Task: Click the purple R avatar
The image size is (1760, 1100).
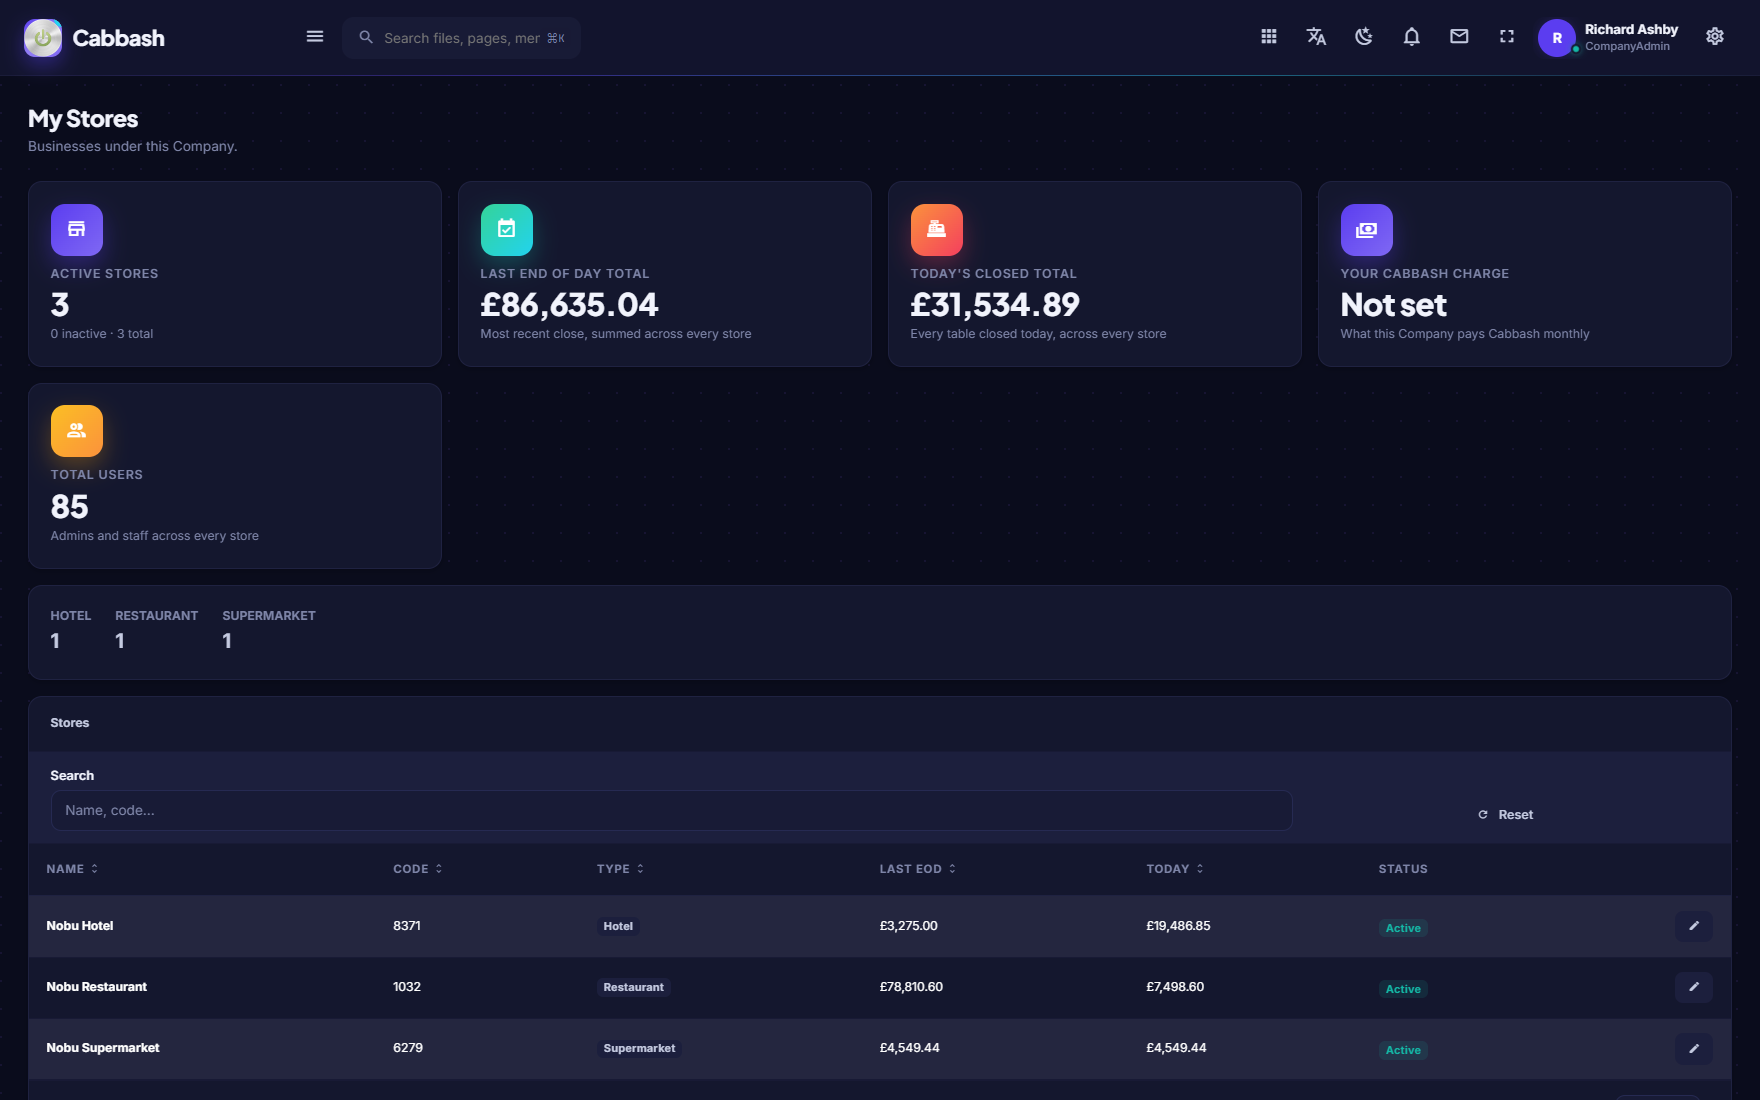Action: coord(1557,38)
